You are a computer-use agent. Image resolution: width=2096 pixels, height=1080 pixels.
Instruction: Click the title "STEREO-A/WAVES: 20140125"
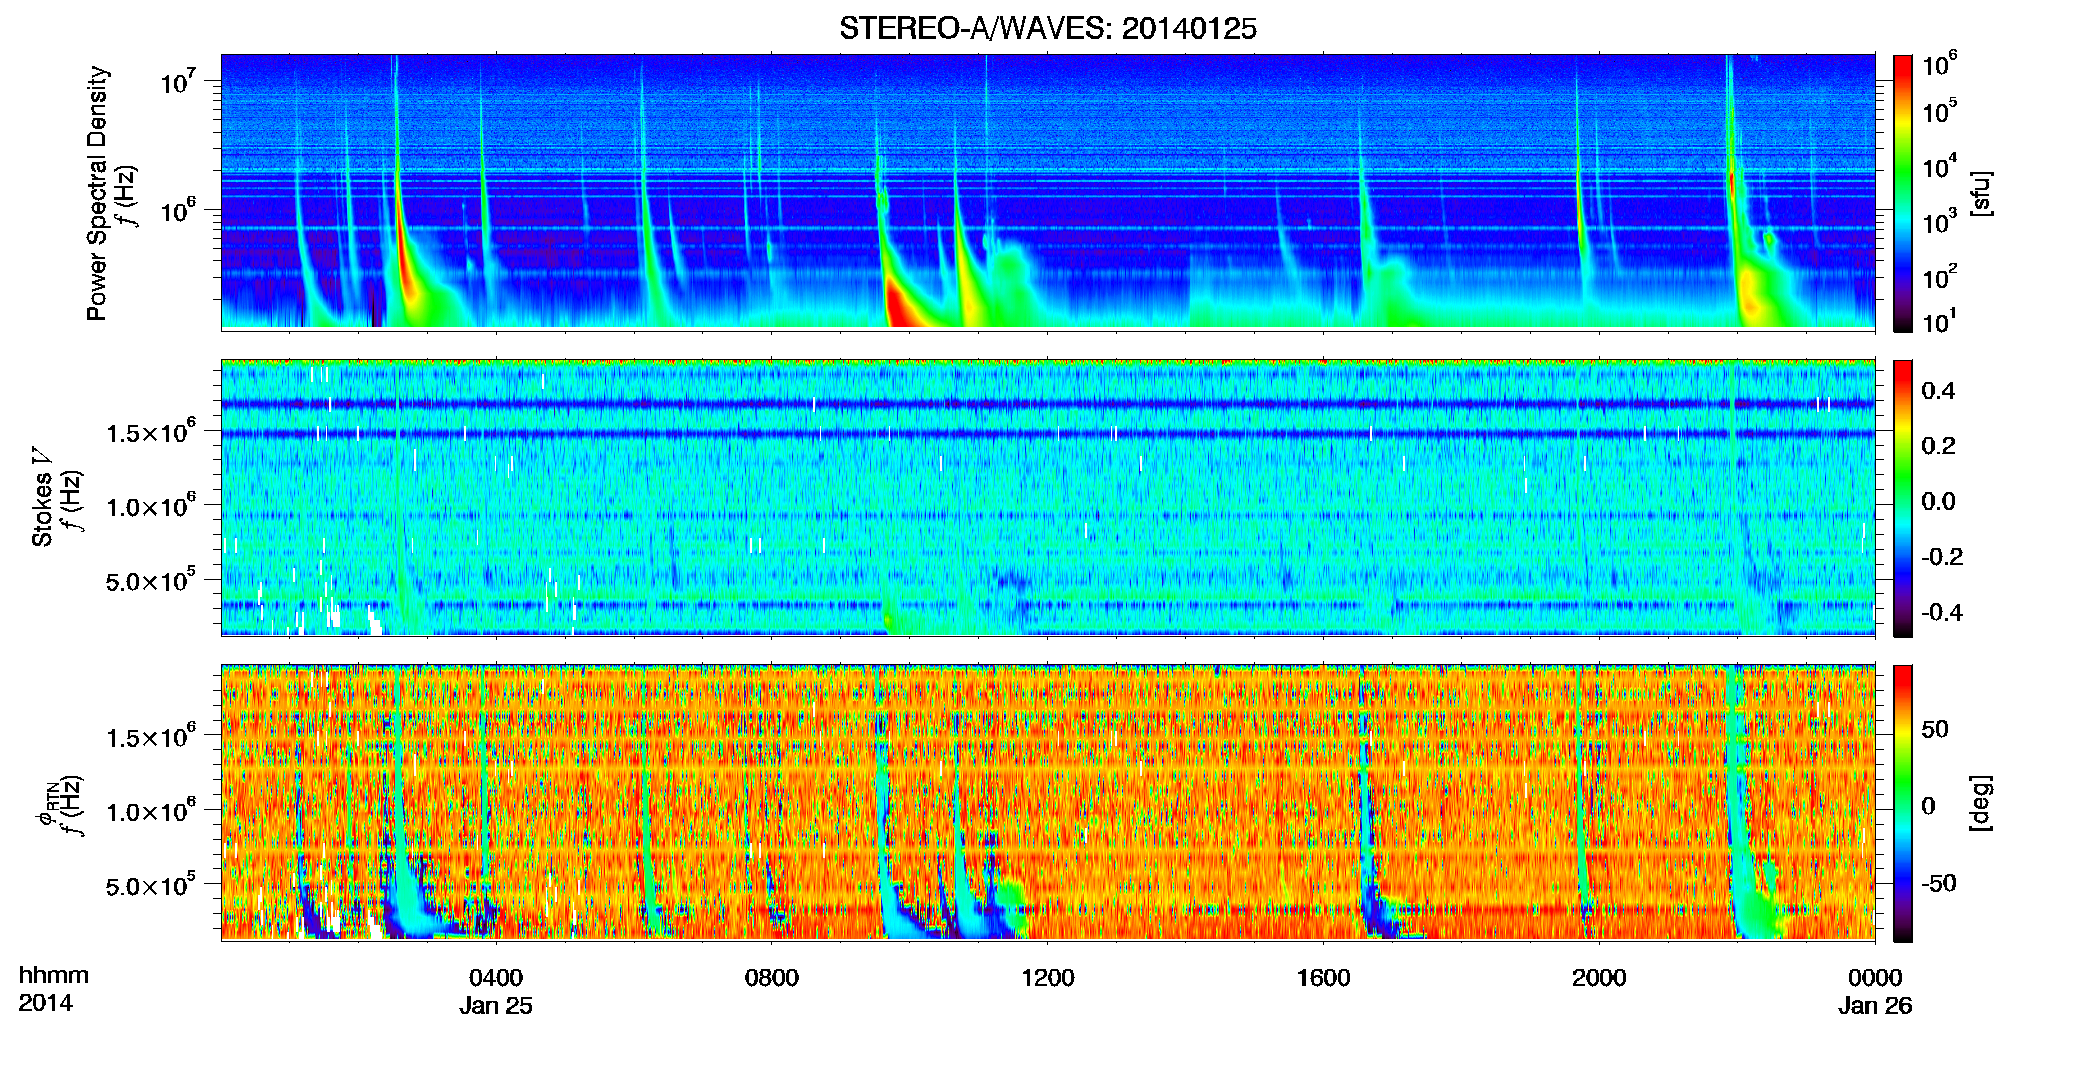coord(1047,29)
